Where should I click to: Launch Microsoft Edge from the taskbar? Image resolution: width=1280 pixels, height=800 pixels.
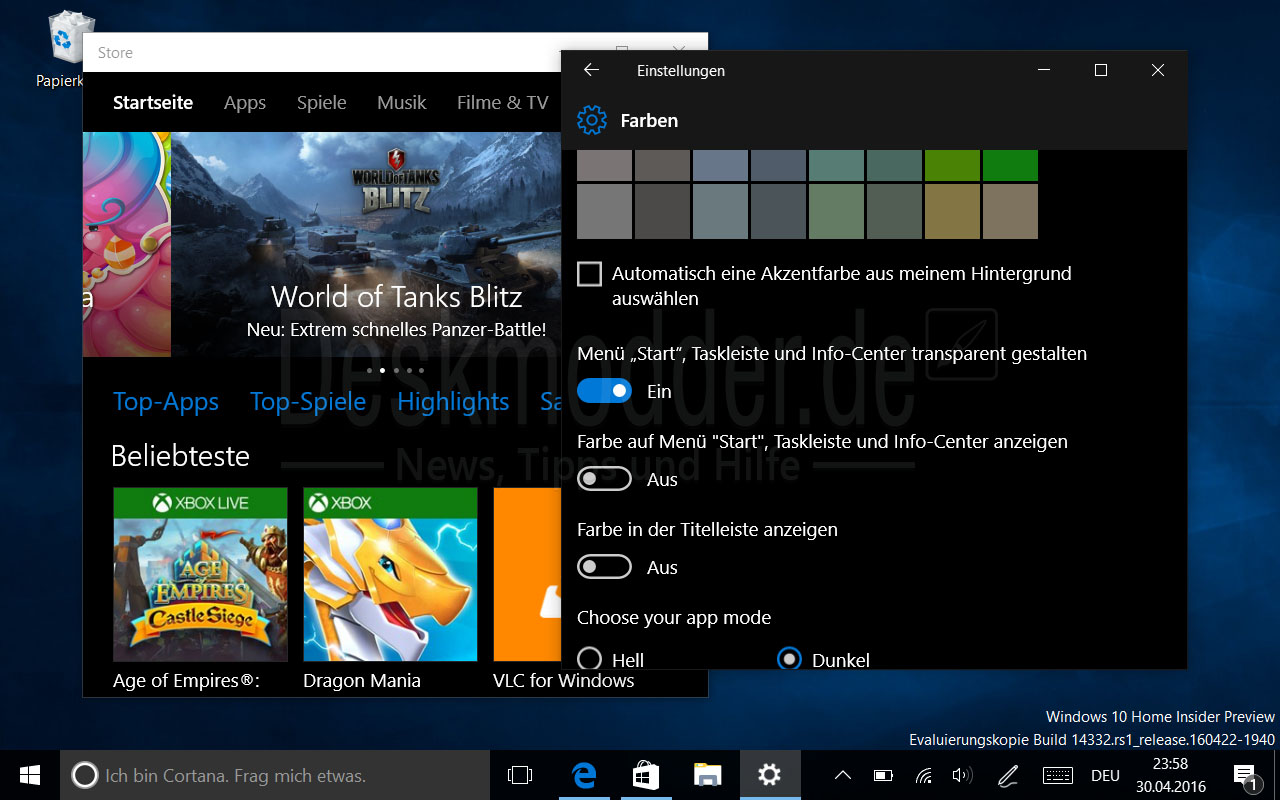click(x=584, y=775)
